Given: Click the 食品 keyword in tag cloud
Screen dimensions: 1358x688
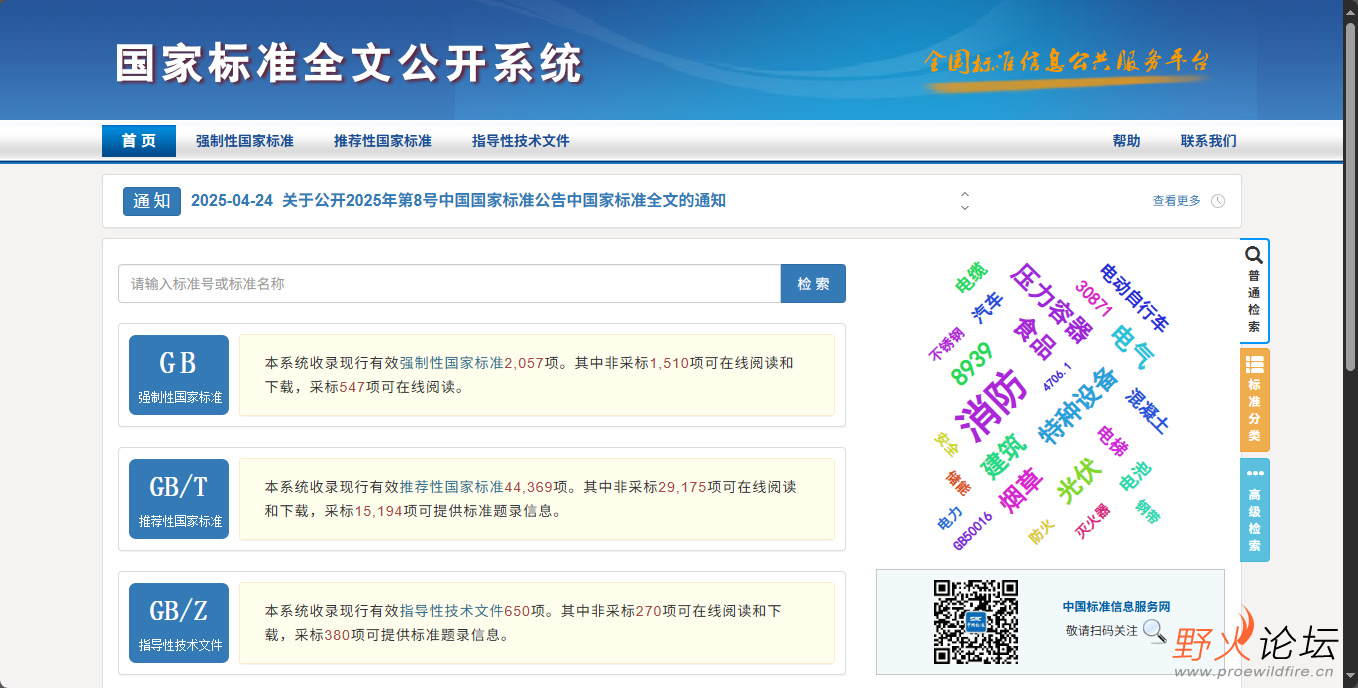Looking at the screenshot, I should (1035, 338).
